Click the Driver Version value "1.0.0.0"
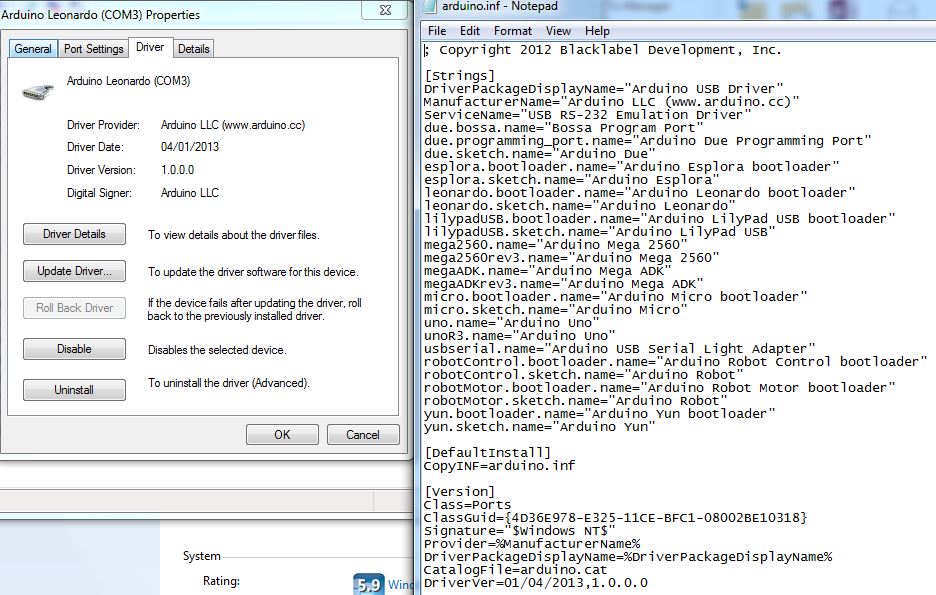 (x=177, y=169)
